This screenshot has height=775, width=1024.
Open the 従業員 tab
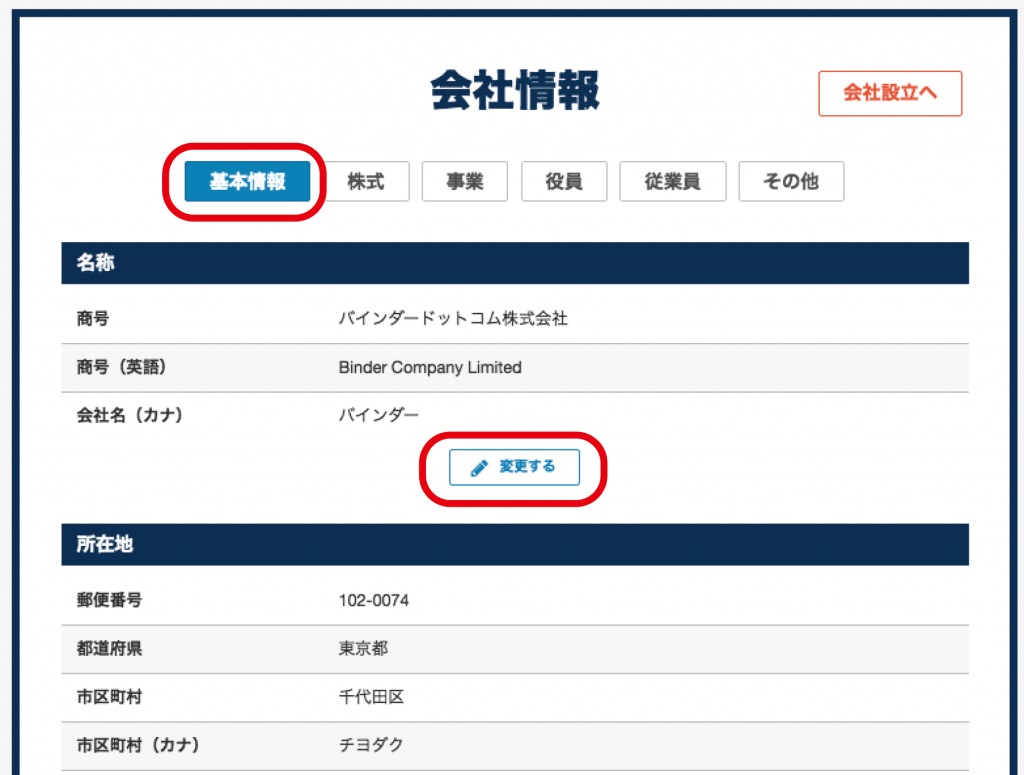(672, 182)
